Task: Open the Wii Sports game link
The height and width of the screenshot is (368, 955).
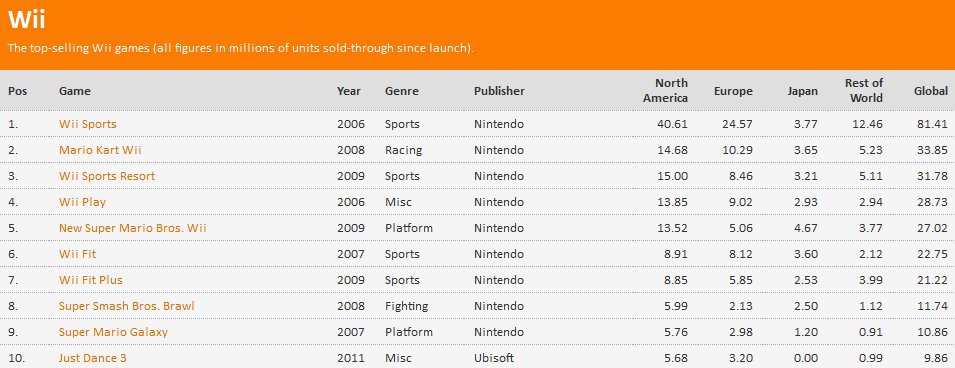Action: click(88, 124)
